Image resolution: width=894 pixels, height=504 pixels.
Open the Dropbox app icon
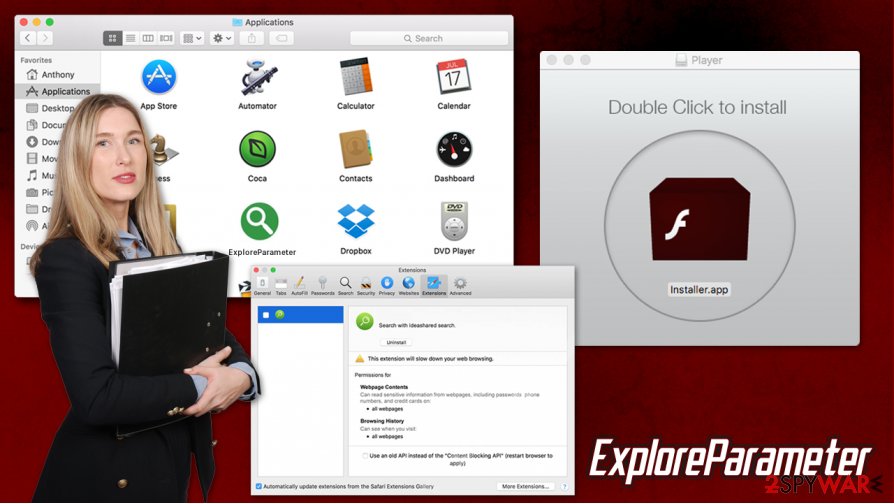click(356, 221)
